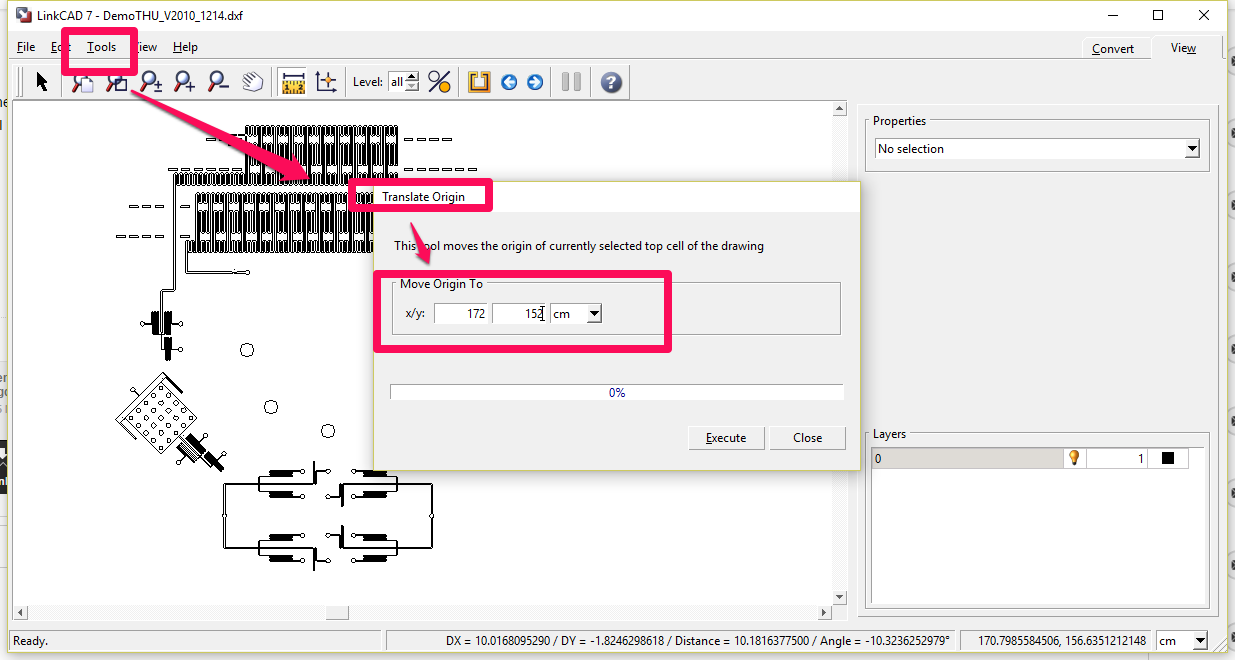
Task: Click the blue back arrow icon
Action: click(x=509, y=82)
